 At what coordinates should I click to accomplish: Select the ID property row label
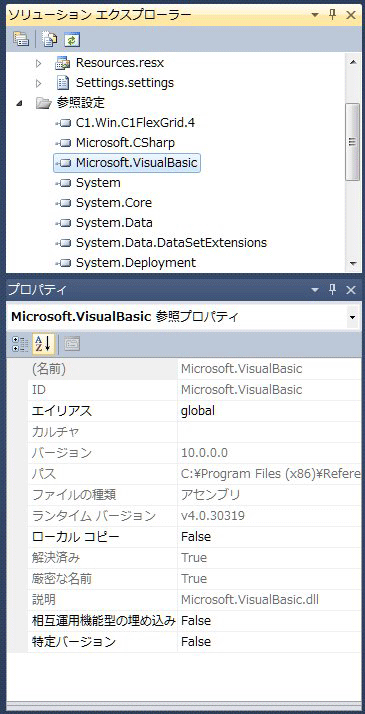click(39, 390)
